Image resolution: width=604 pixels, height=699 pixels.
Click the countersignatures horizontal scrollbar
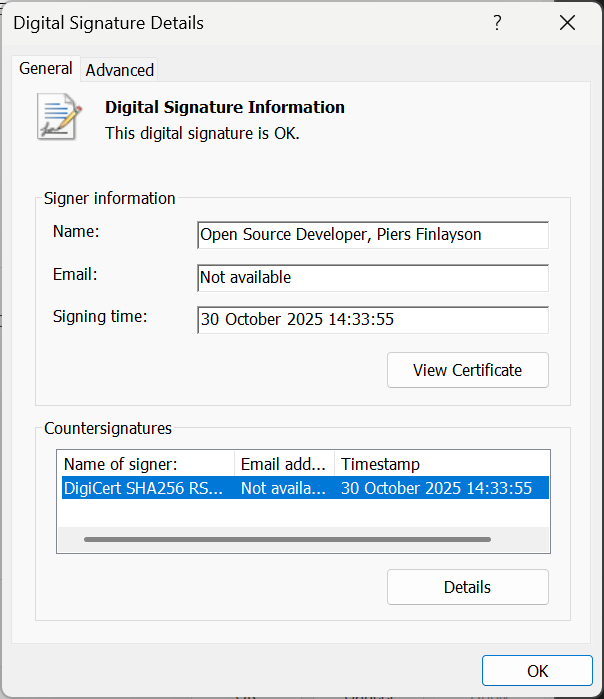point(288,539)
